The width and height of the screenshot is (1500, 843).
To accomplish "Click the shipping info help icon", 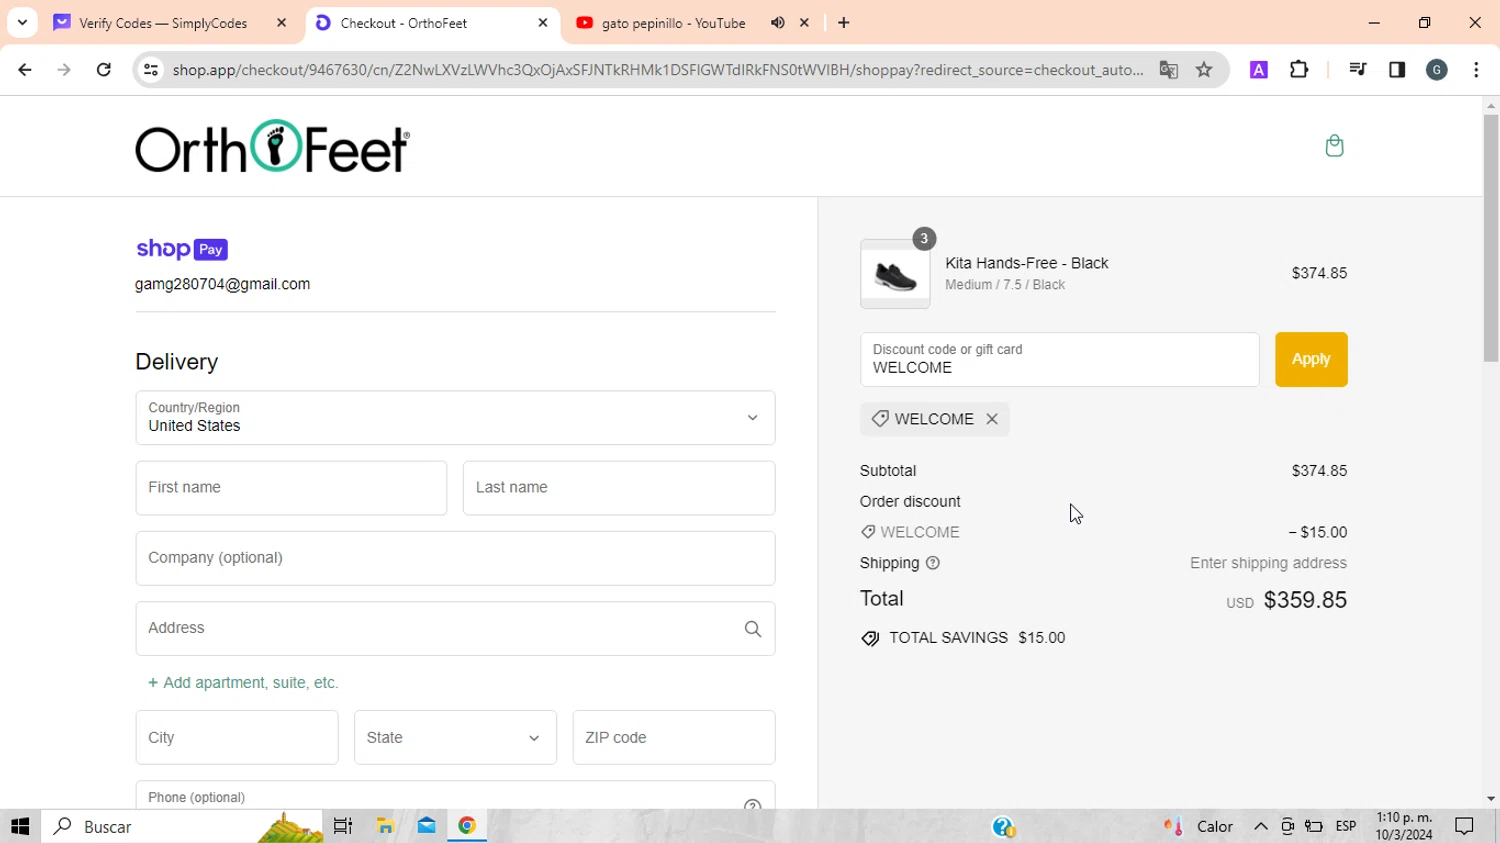I will (x=933, y=563).
